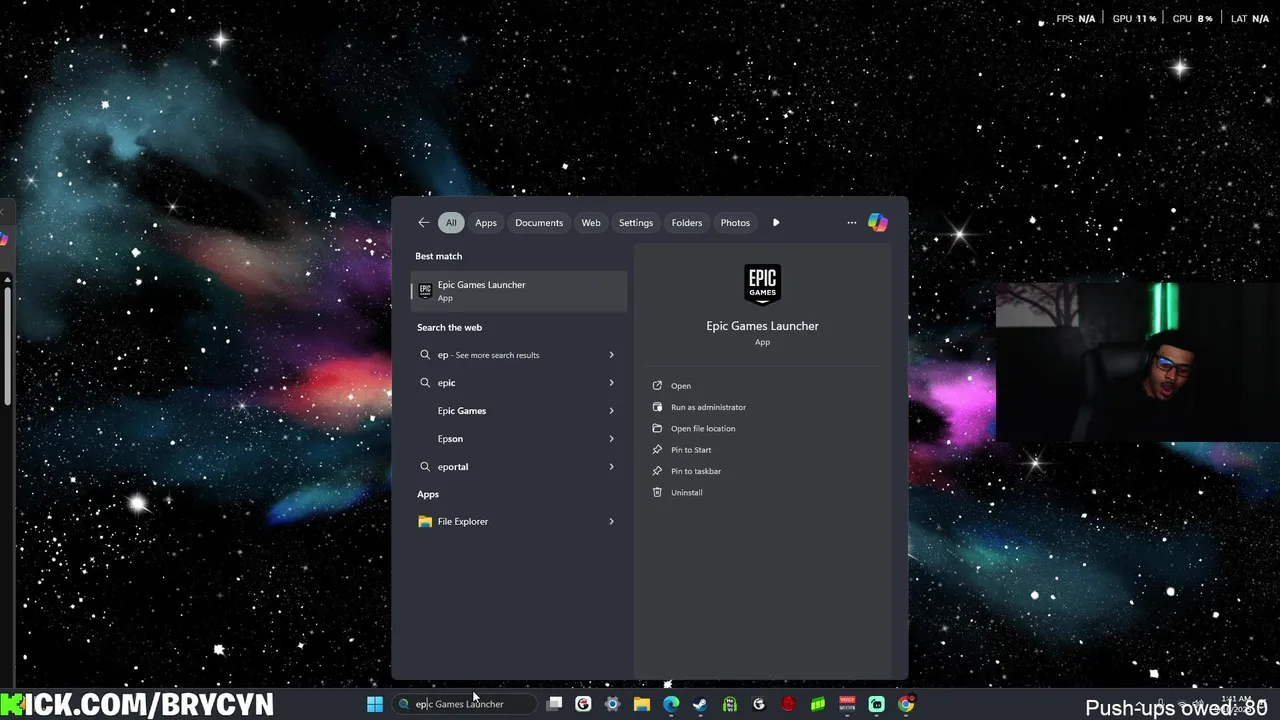Go back with the search panel arrow
This screenshot has height=720, width=1280.
click(424, 223)
